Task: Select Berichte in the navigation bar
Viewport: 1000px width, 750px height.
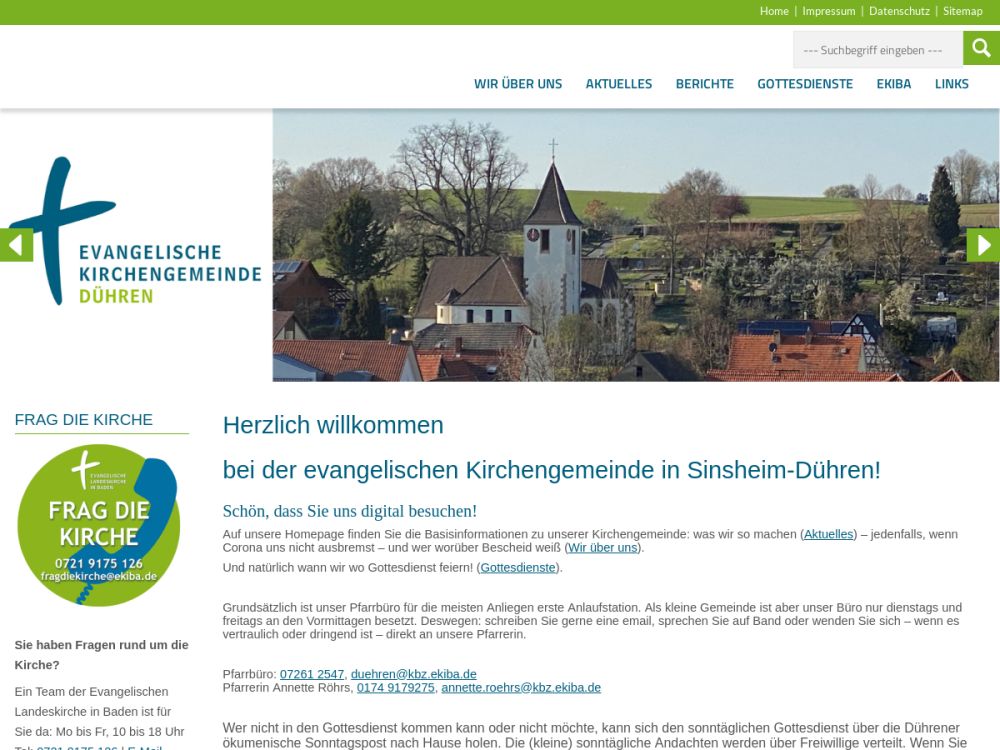Action: [705, 84]
